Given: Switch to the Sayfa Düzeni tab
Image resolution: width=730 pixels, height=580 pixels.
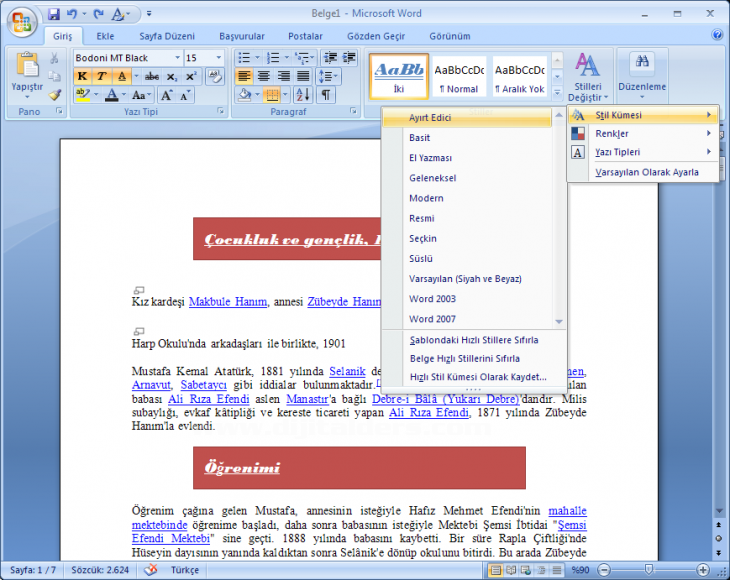Looking at the screenshot, I should (164, 36).
